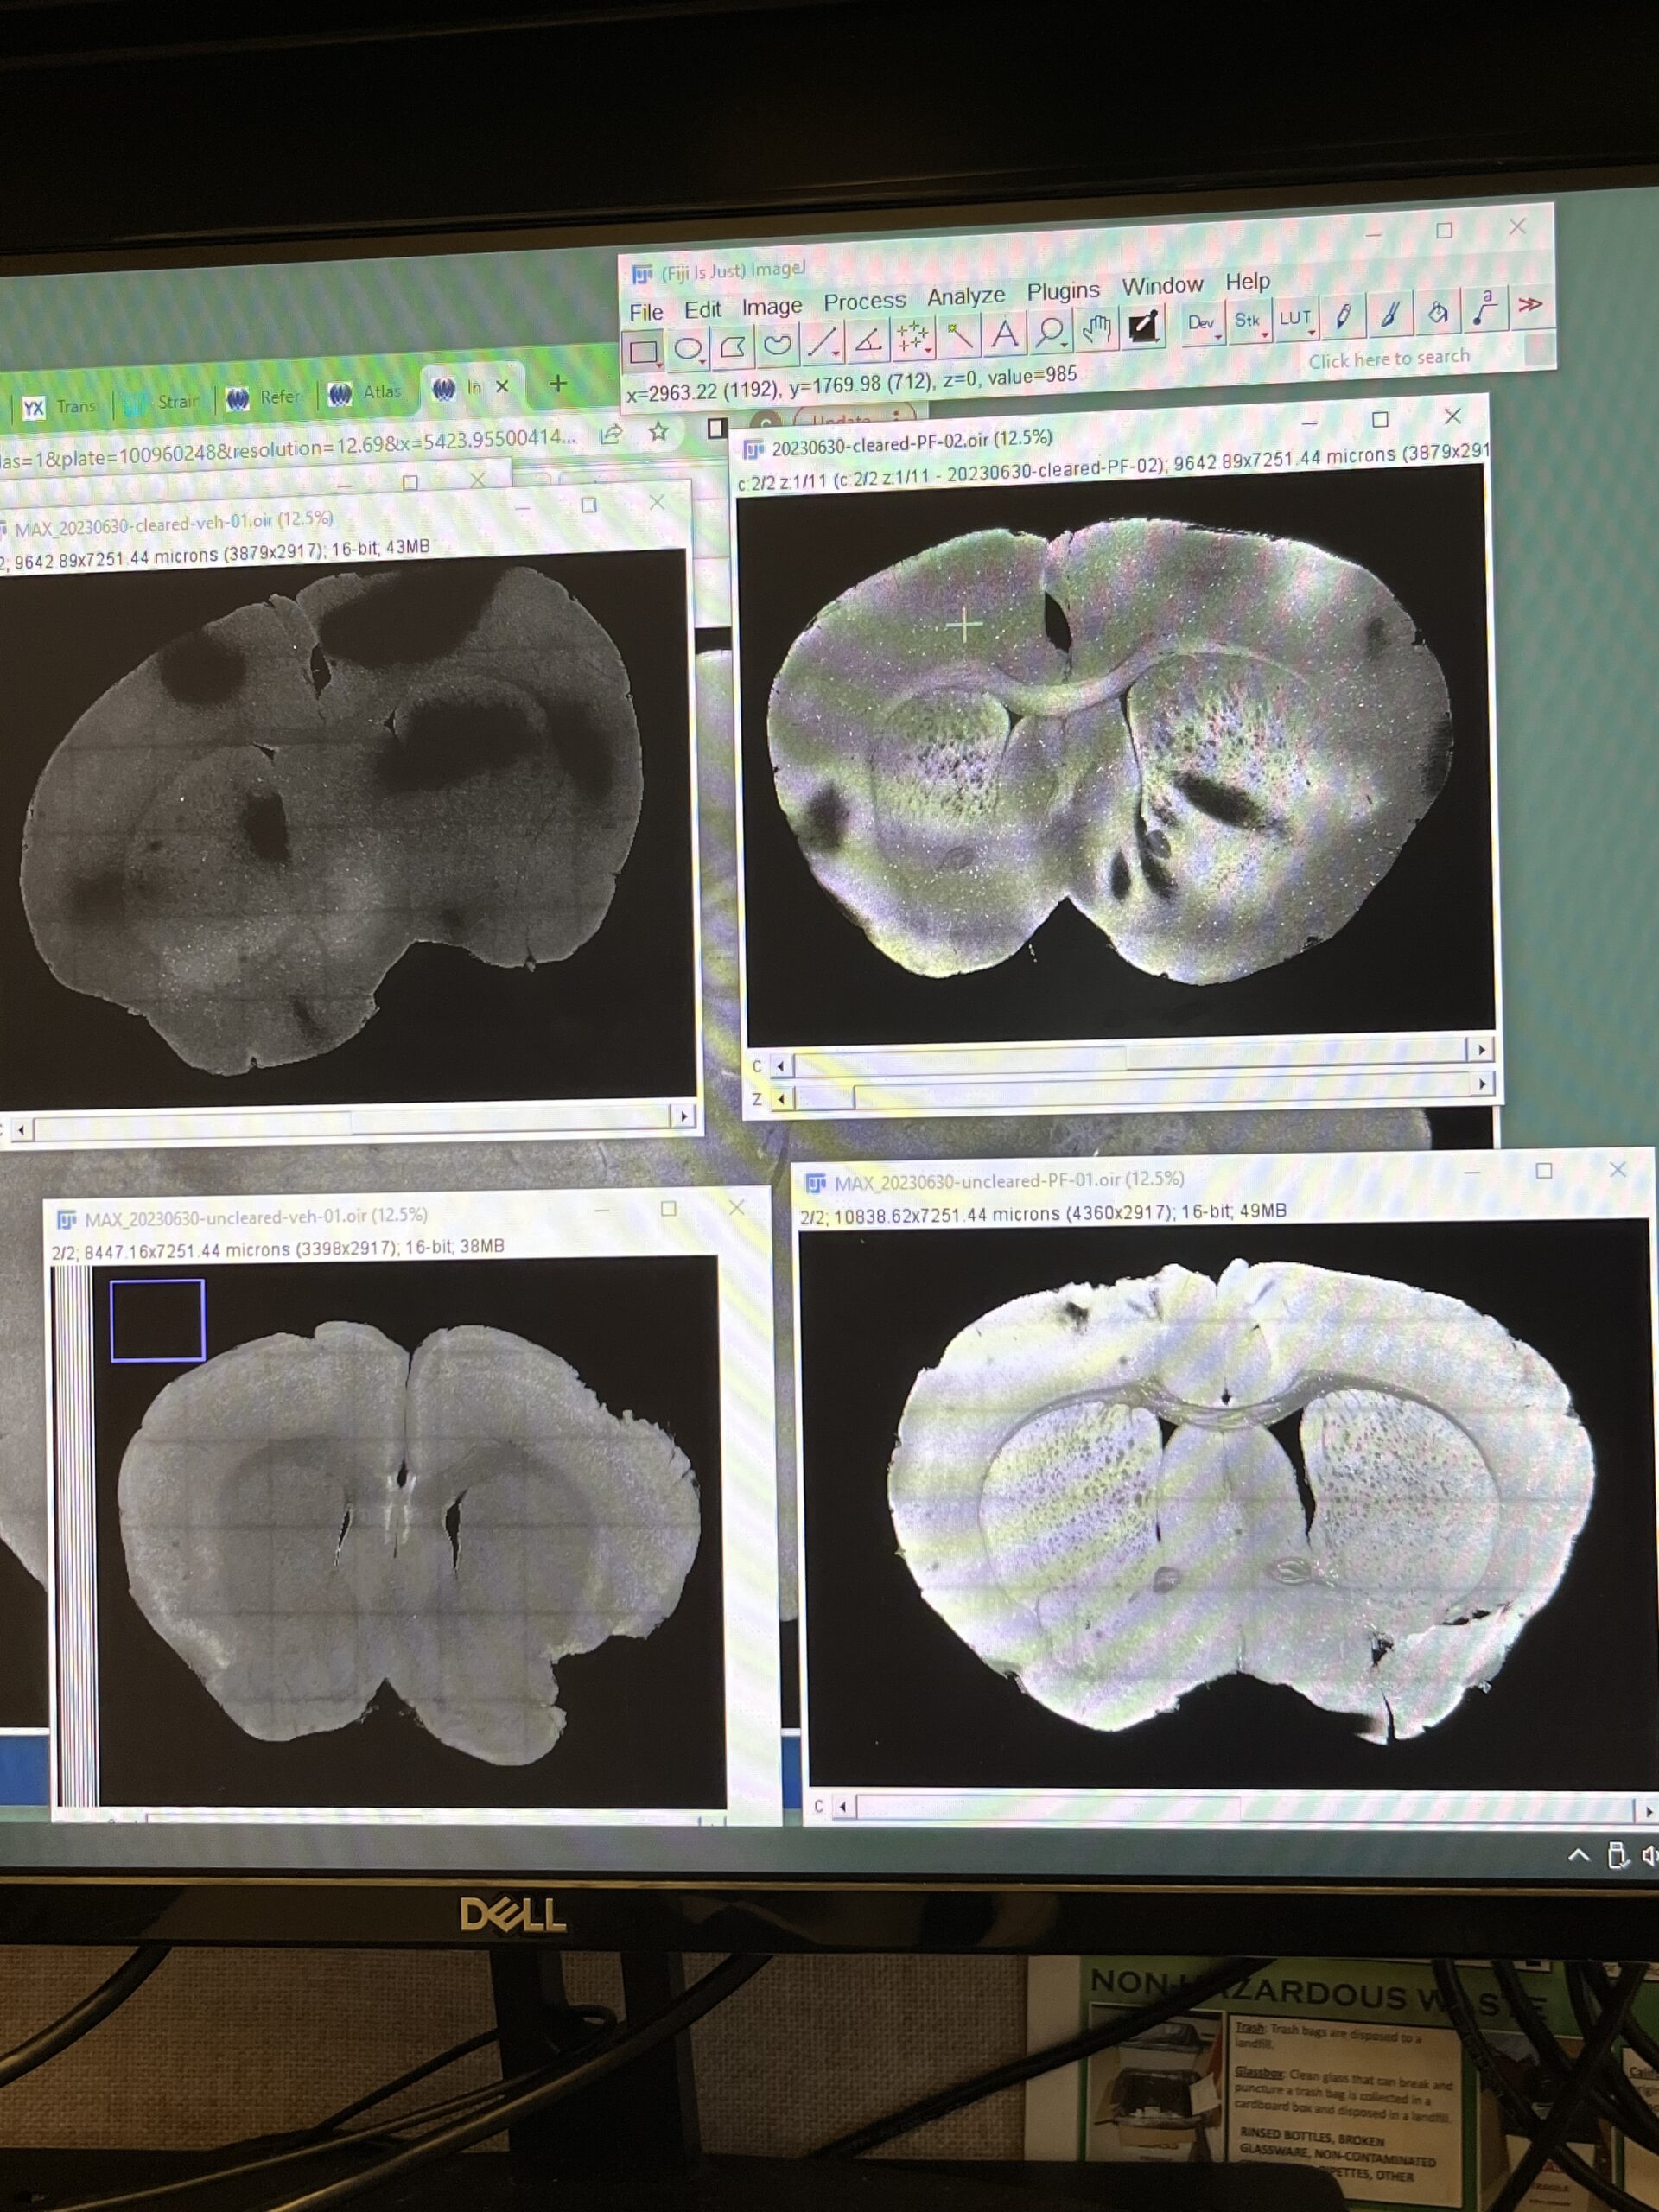Open the browser side panel icon
Viewport: 1659px width, 2212px height.
point(716,429)
